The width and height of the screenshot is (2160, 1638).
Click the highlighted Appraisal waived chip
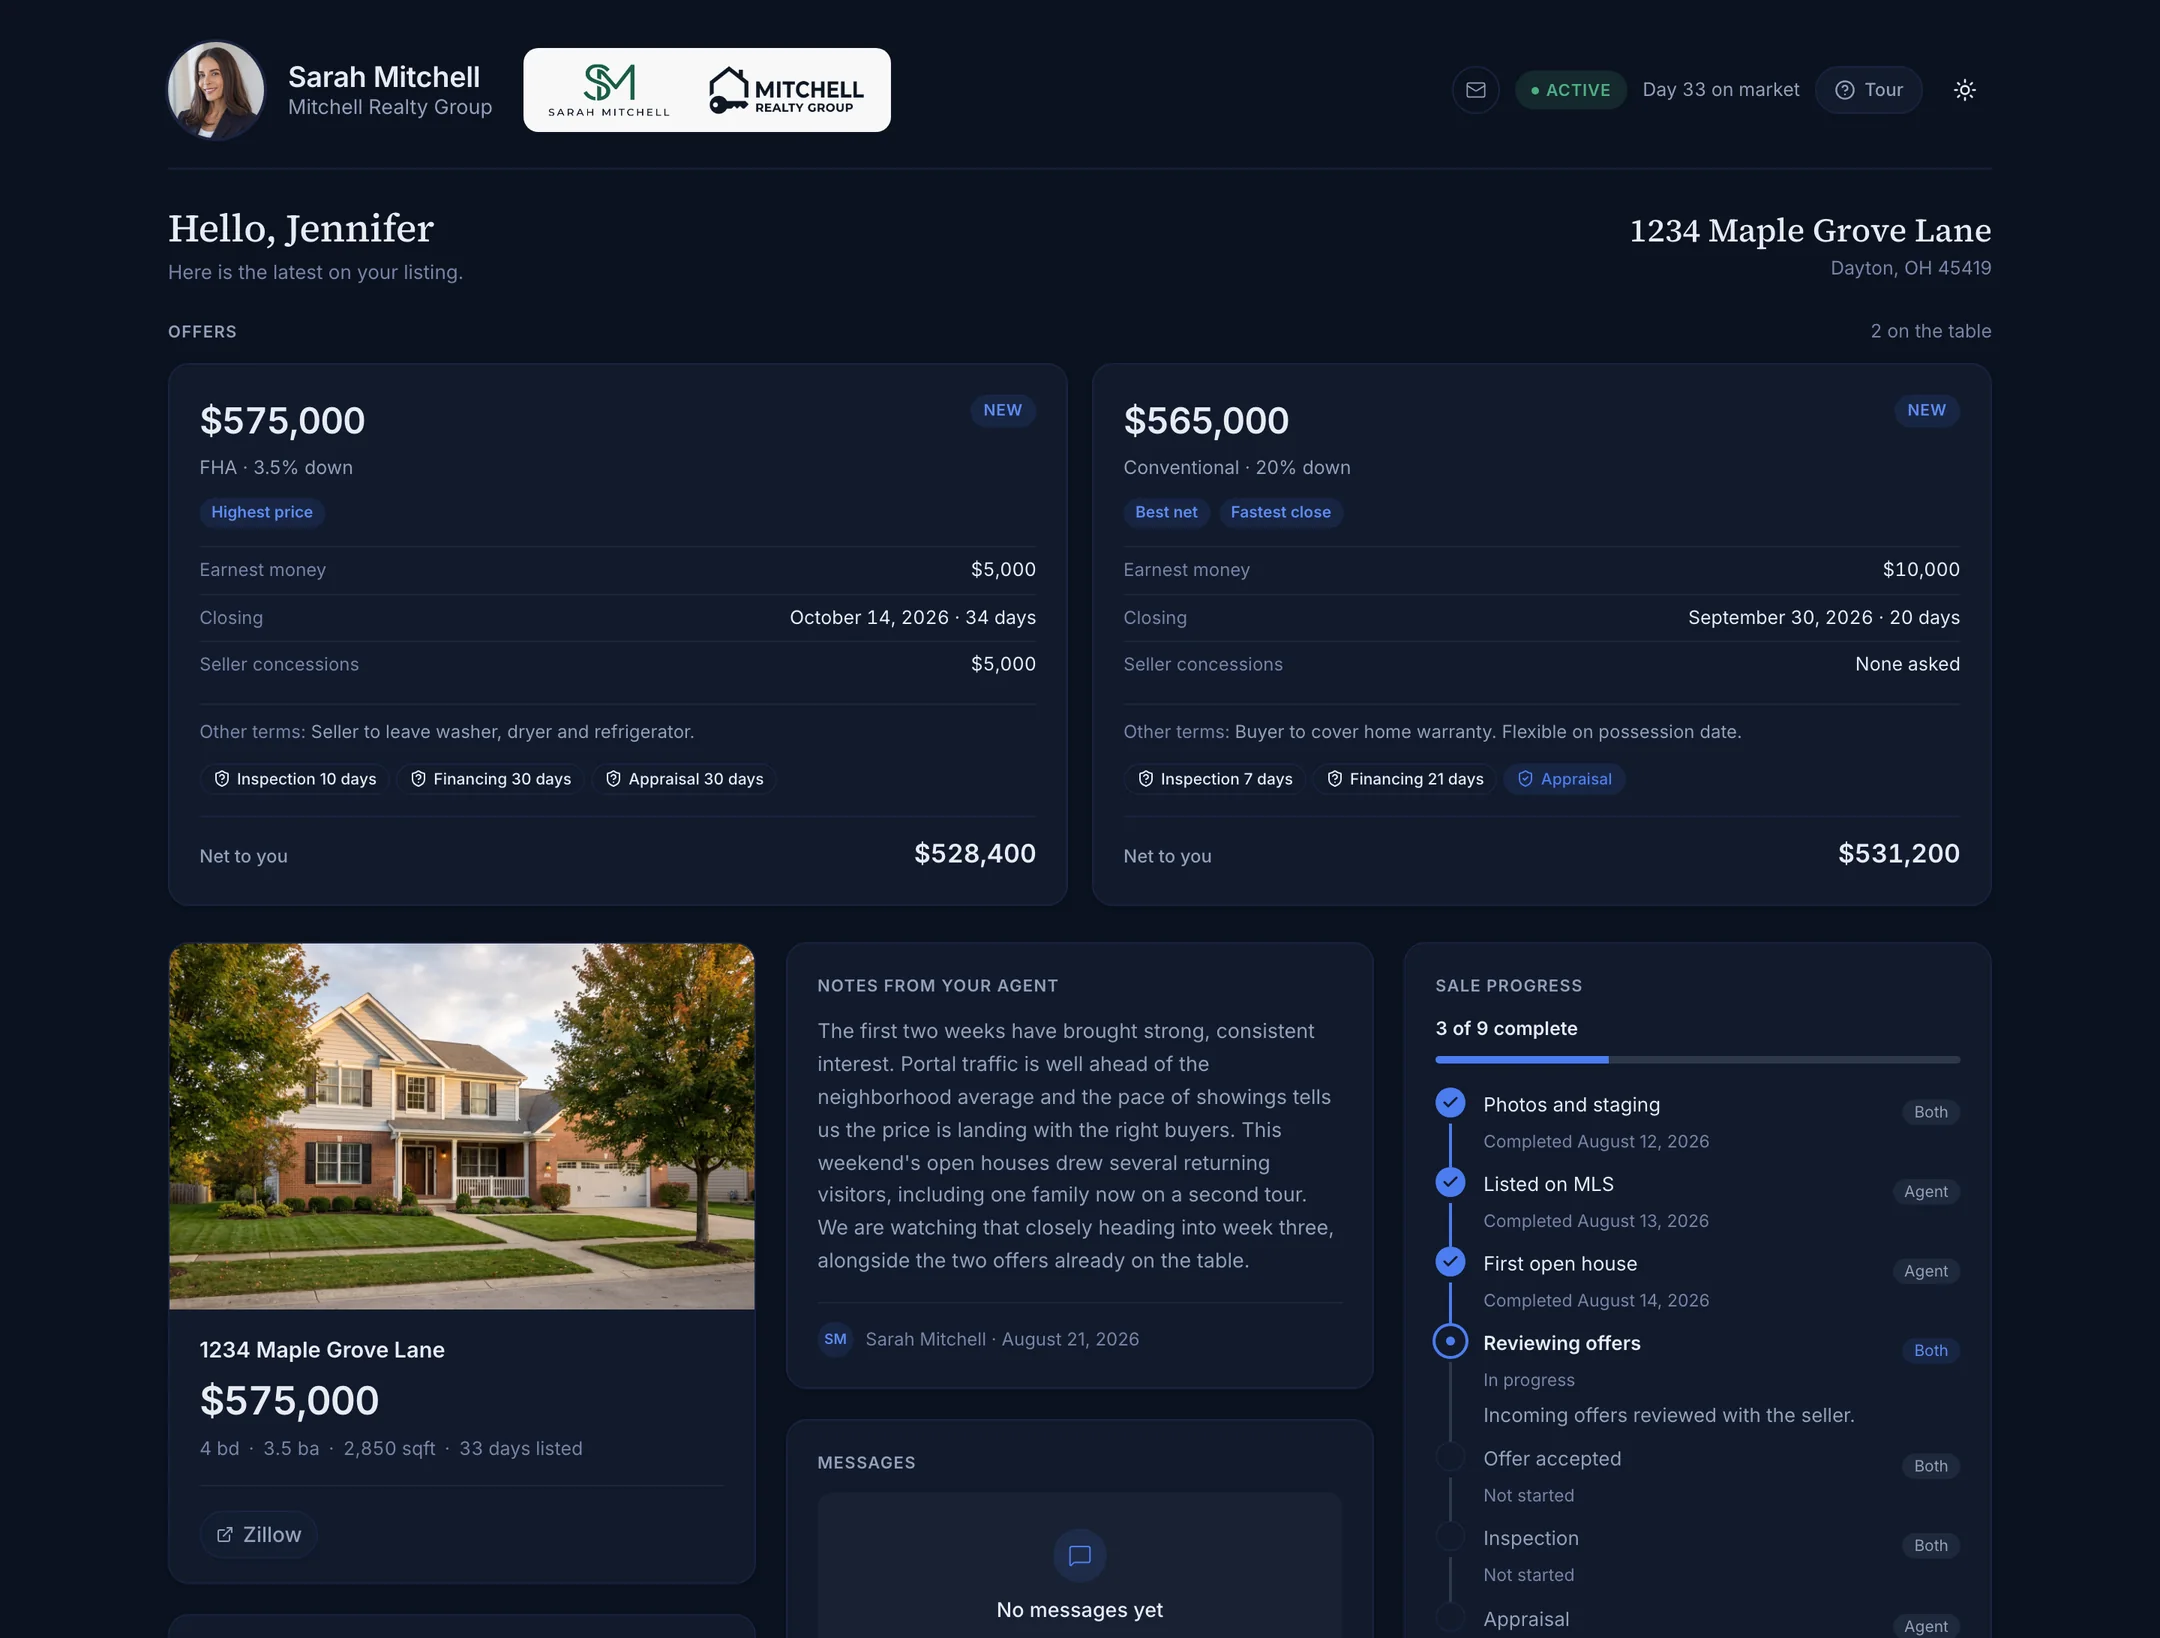point(1564,779)
